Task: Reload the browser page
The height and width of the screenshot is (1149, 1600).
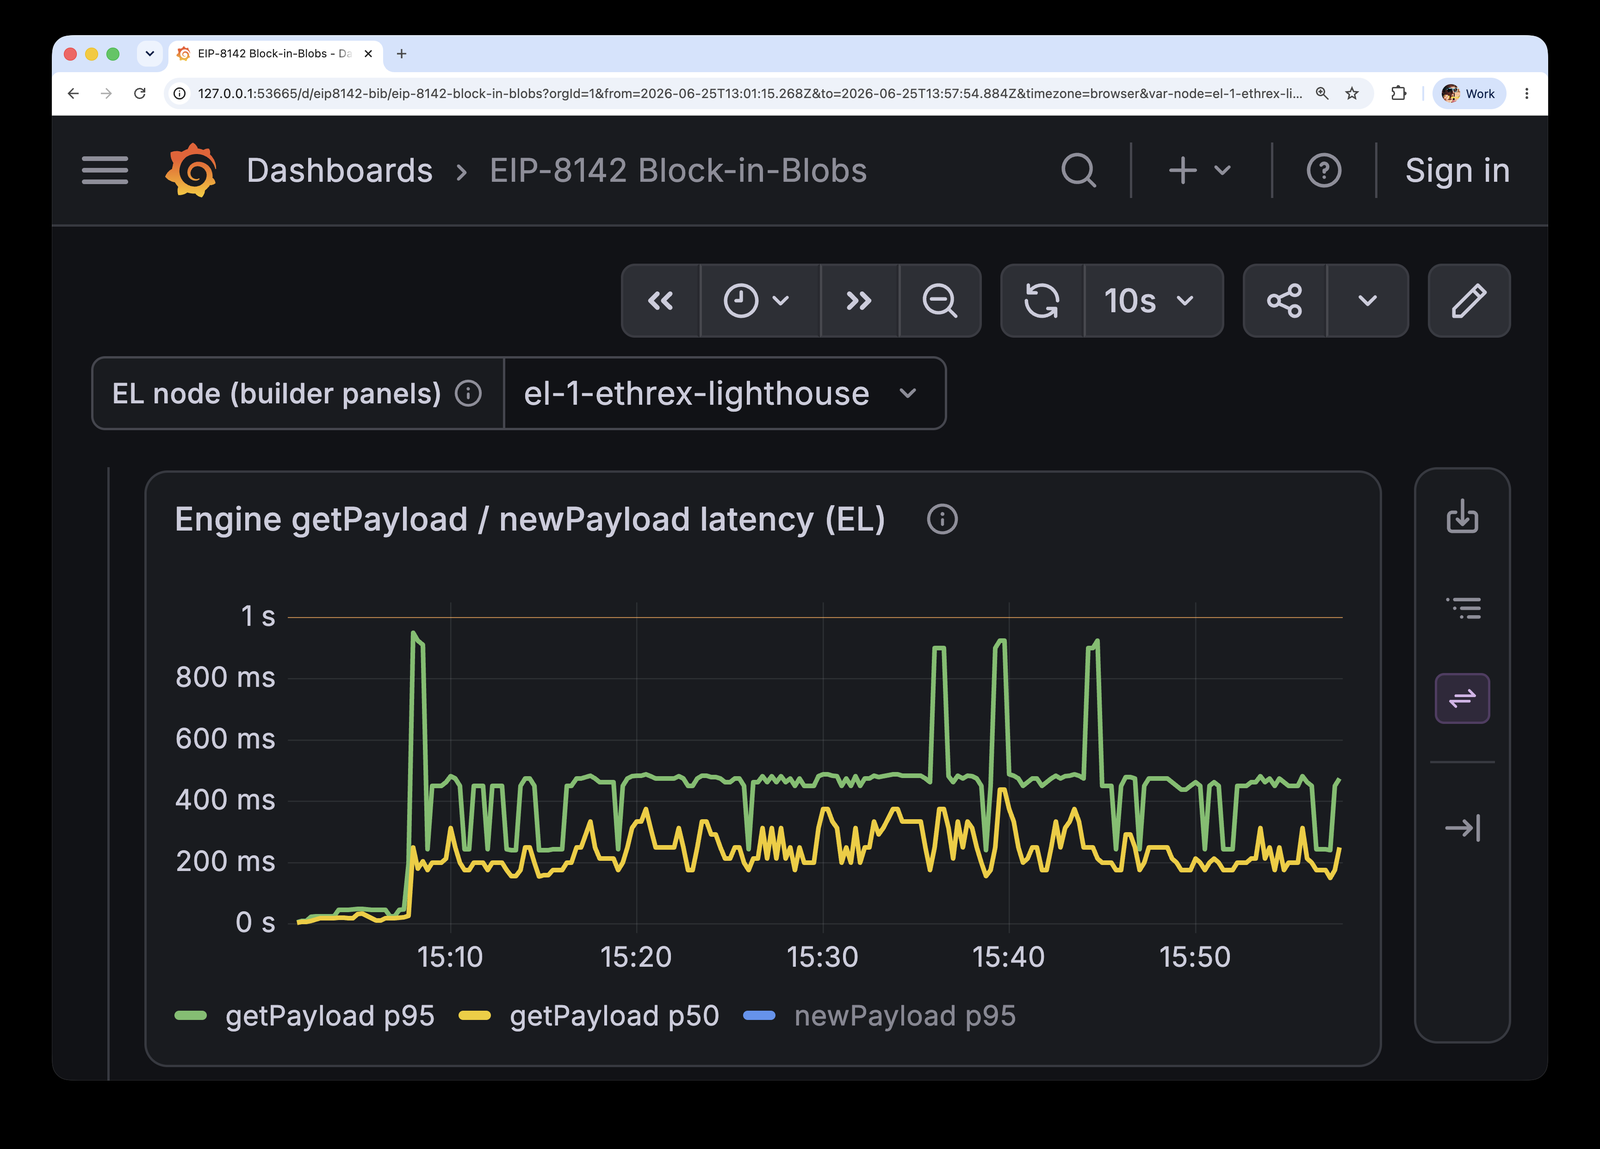Action: pos(140,93)
